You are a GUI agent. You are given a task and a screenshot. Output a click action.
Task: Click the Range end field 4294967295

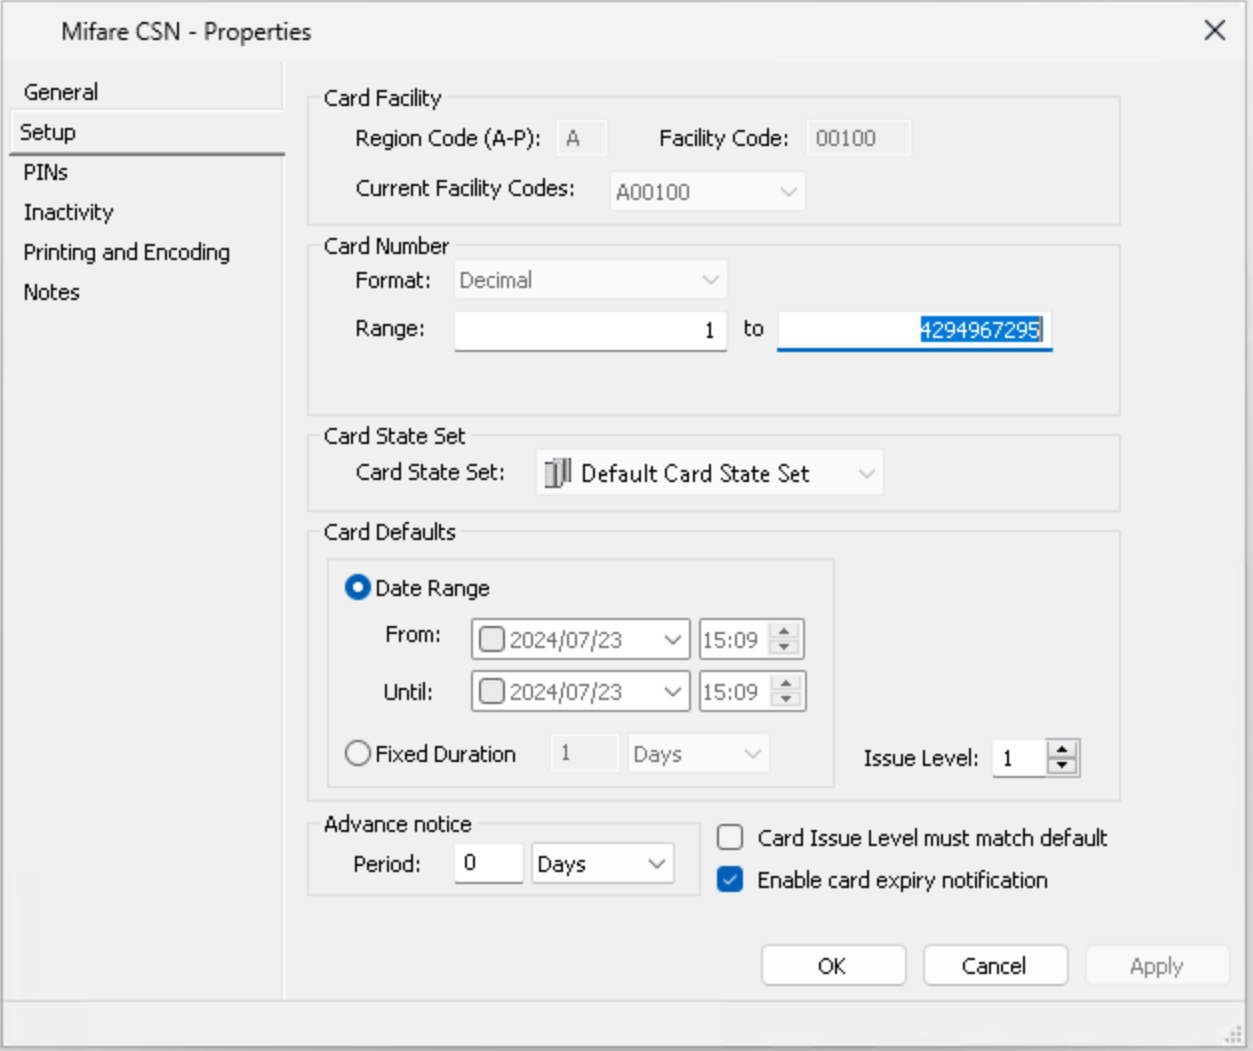pos(914,330)
